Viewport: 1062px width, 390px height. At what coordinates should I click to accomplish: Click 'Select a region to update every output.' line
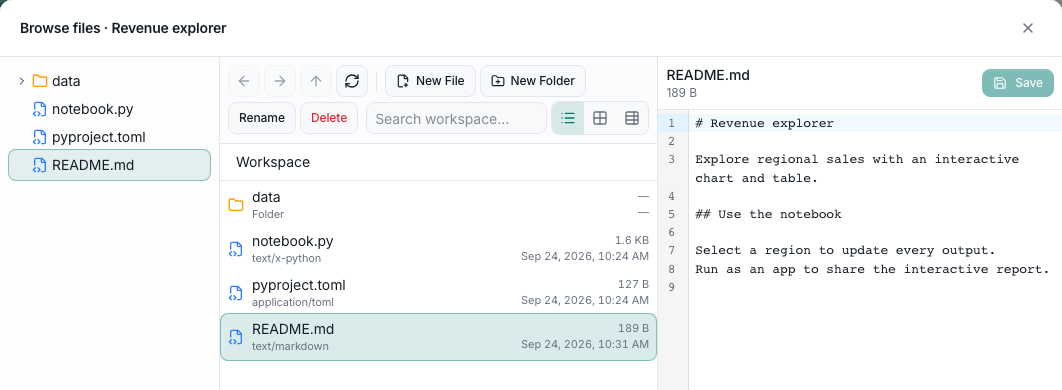(845, 251)
